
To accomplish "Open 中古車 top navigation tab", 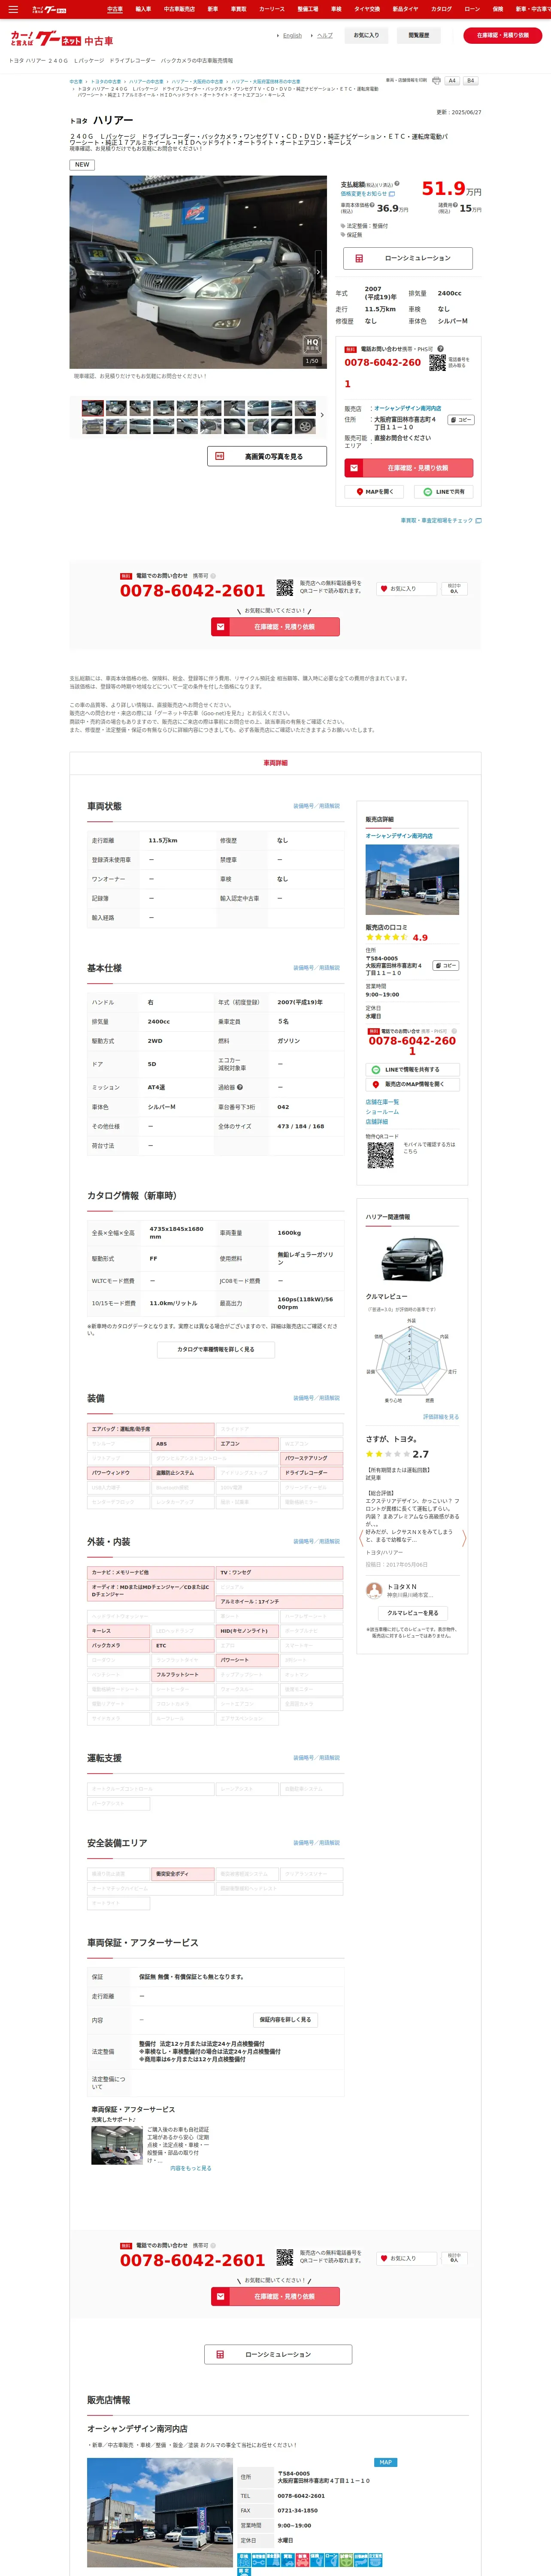I will (115, 9).
